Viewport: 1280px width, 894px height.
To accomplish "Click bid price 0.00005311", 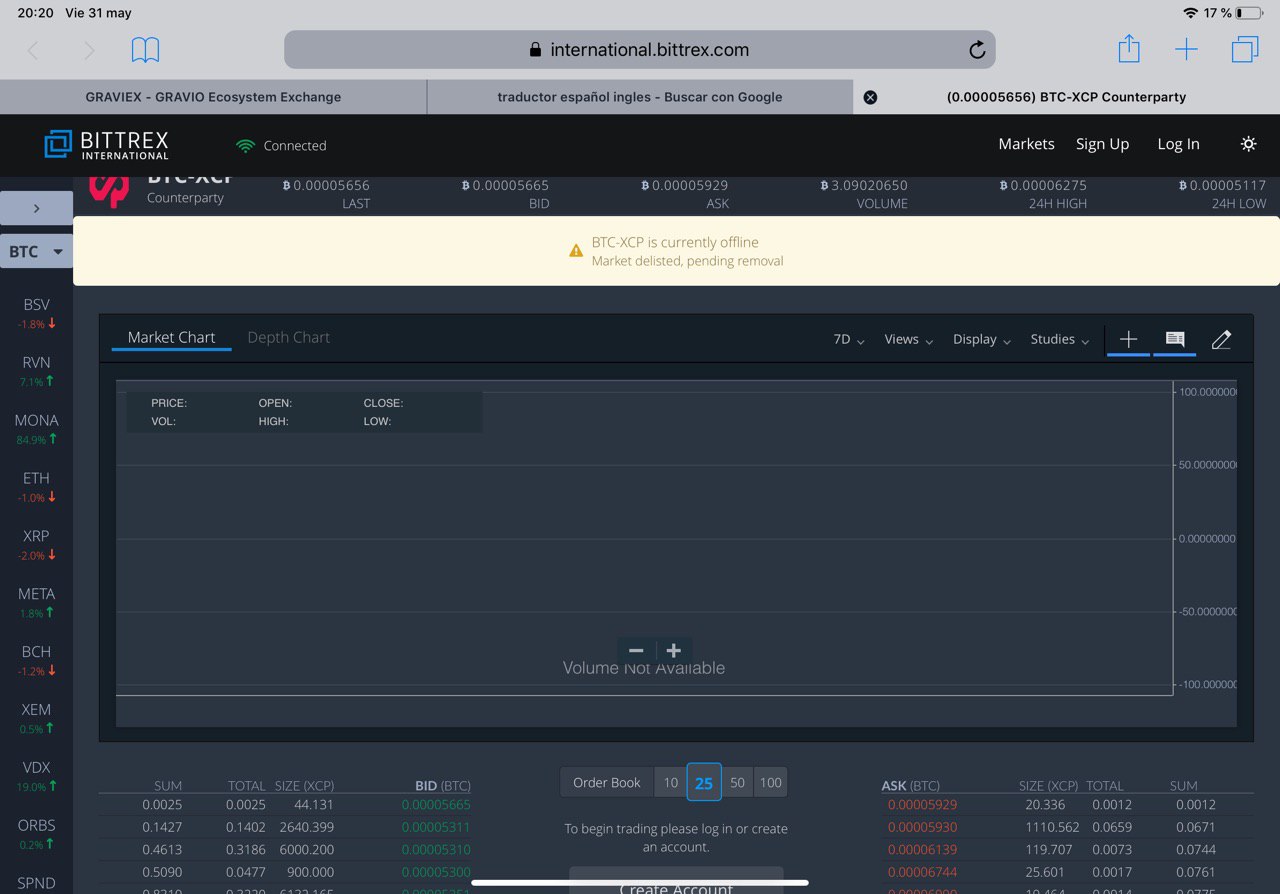I will [436, 827].
